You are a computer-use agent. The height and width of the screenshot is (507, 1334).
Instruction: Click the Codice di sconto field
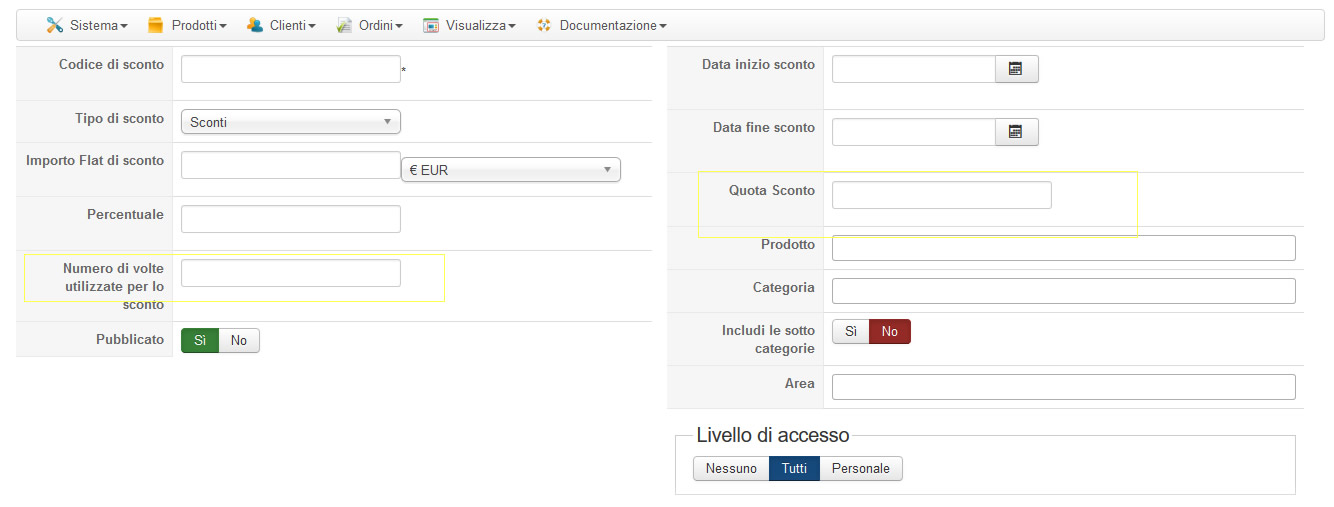(x=290, y=69)
